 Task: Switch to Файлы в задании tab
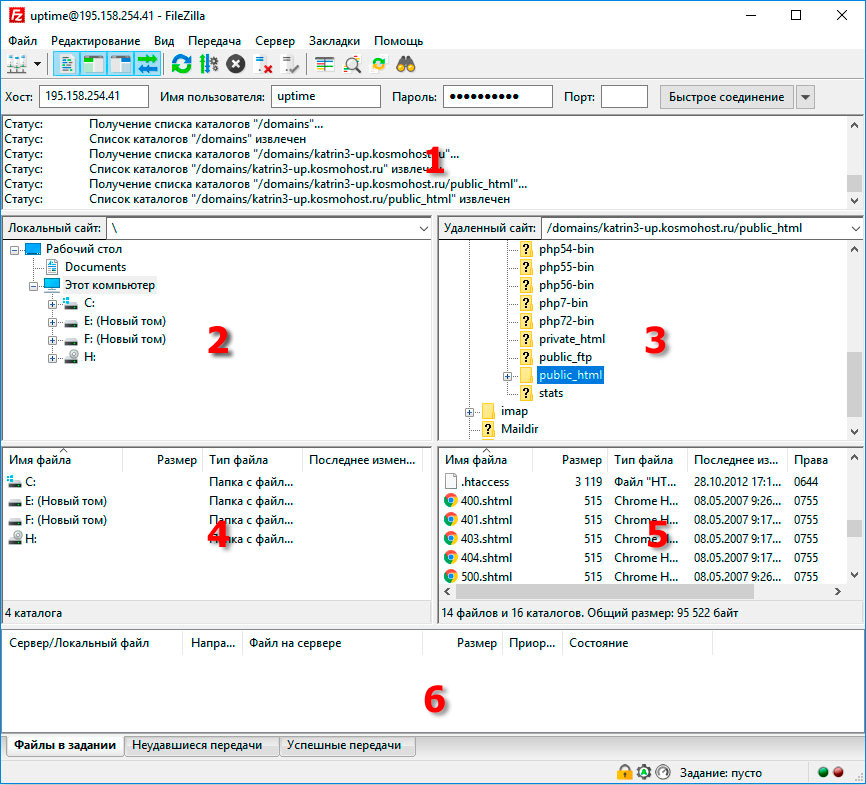tap(65, 745)
